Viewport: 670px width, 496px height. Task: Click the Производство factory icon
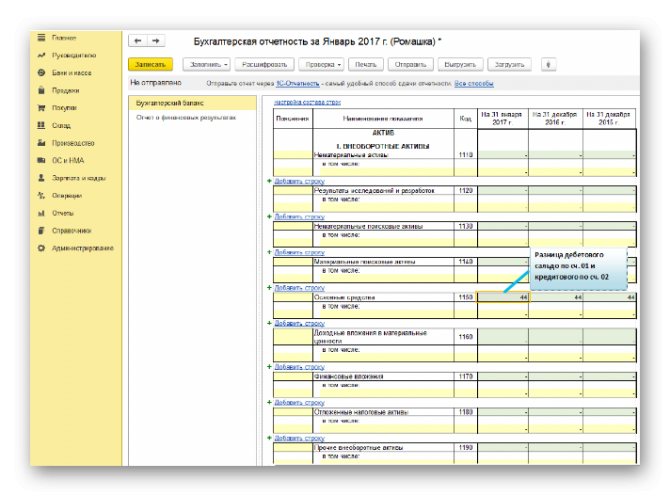pyautogui.click(x=41, y=143)
